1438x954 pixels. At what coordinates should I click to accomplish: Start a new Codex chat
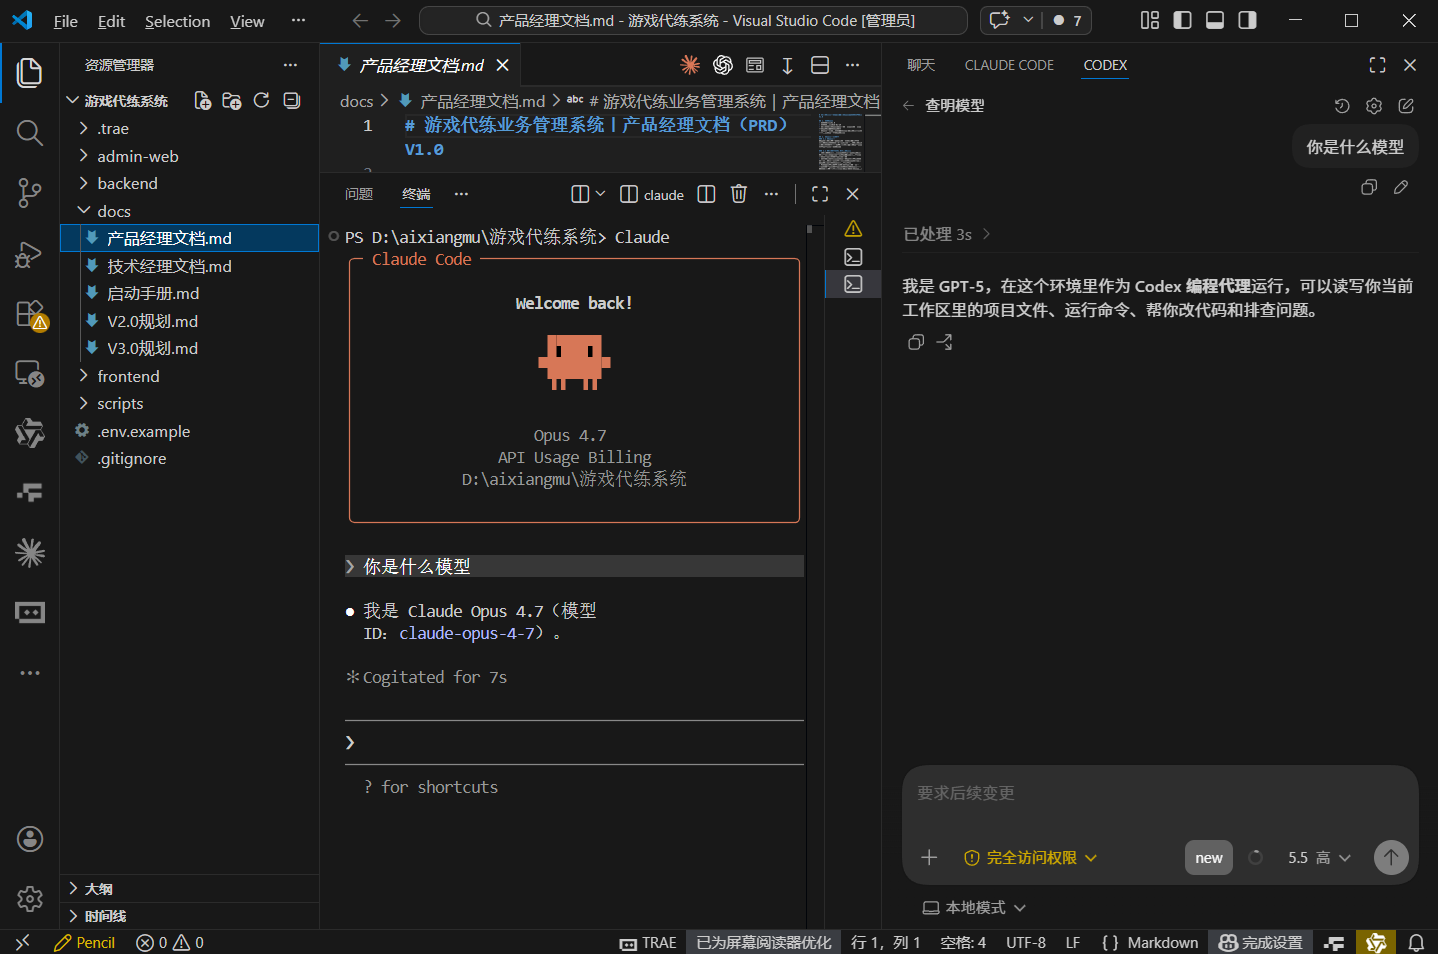[x=1406, y=106]
